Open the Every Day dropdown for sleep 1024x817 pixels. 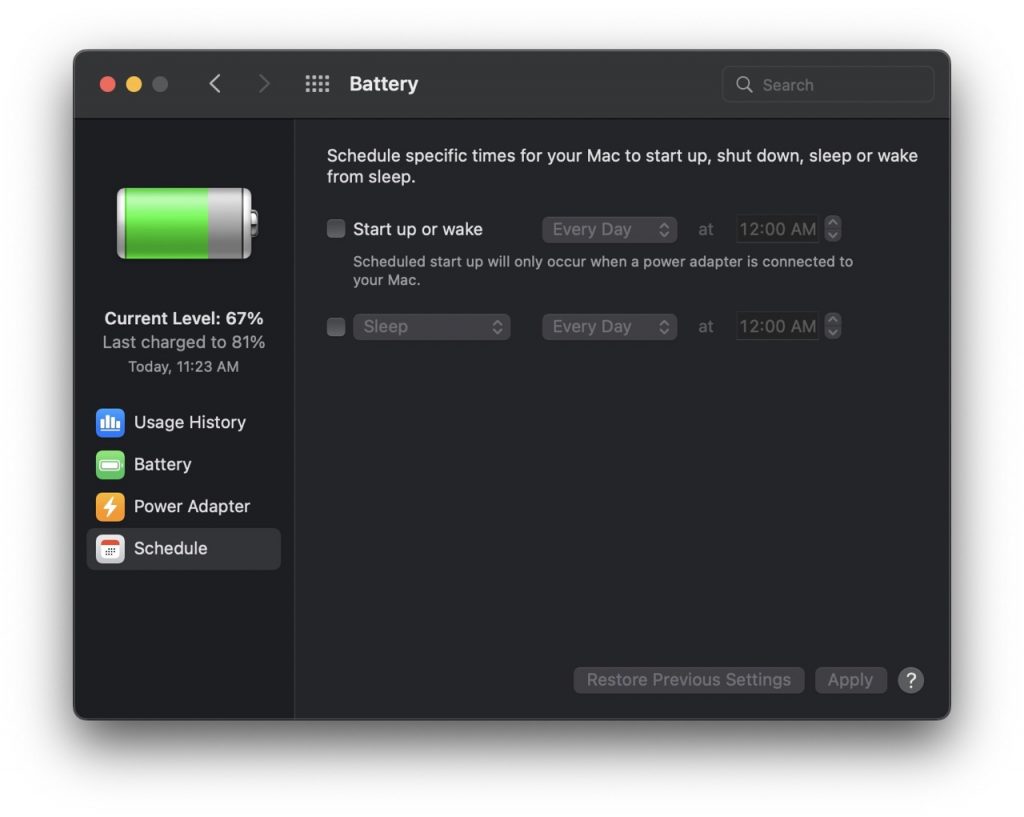click(x=609, y=326)
